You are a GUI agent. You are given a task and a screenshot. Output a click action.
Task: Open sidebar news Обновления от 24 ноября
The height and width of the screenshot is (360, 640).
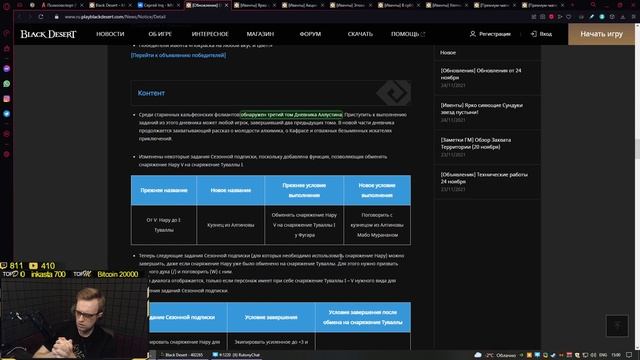click(x=487, y=78)
